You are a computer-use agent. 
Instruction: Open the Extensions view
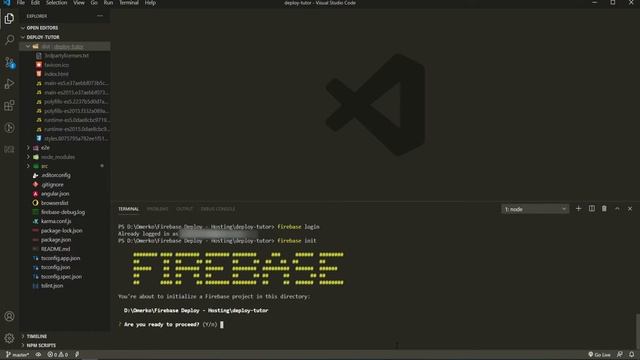[9, 106]
